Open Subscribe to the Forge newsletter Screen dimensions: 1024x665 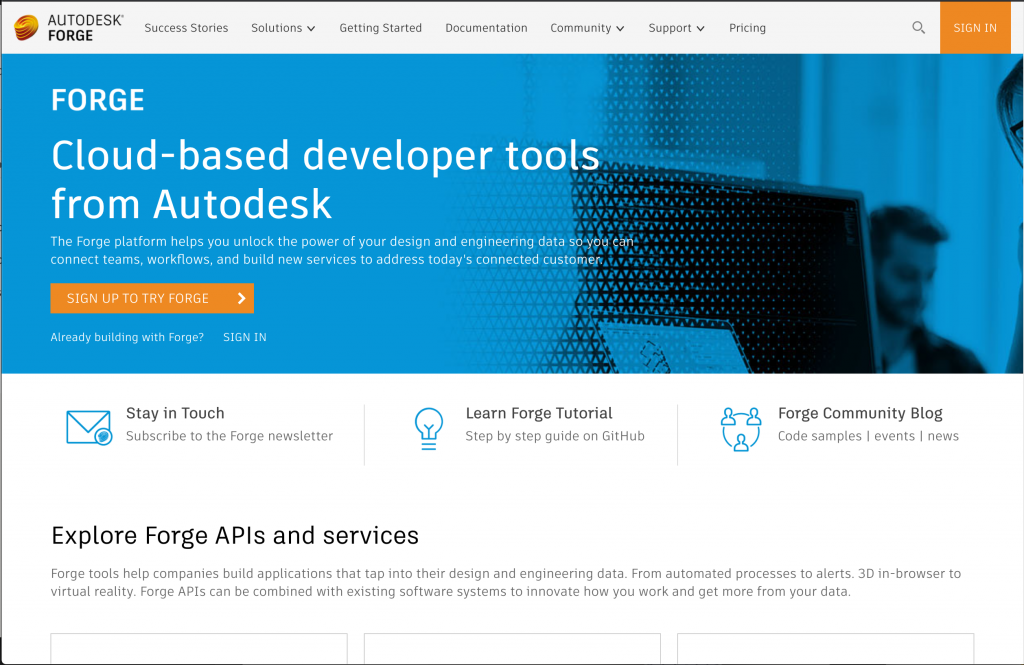point(229,436)
